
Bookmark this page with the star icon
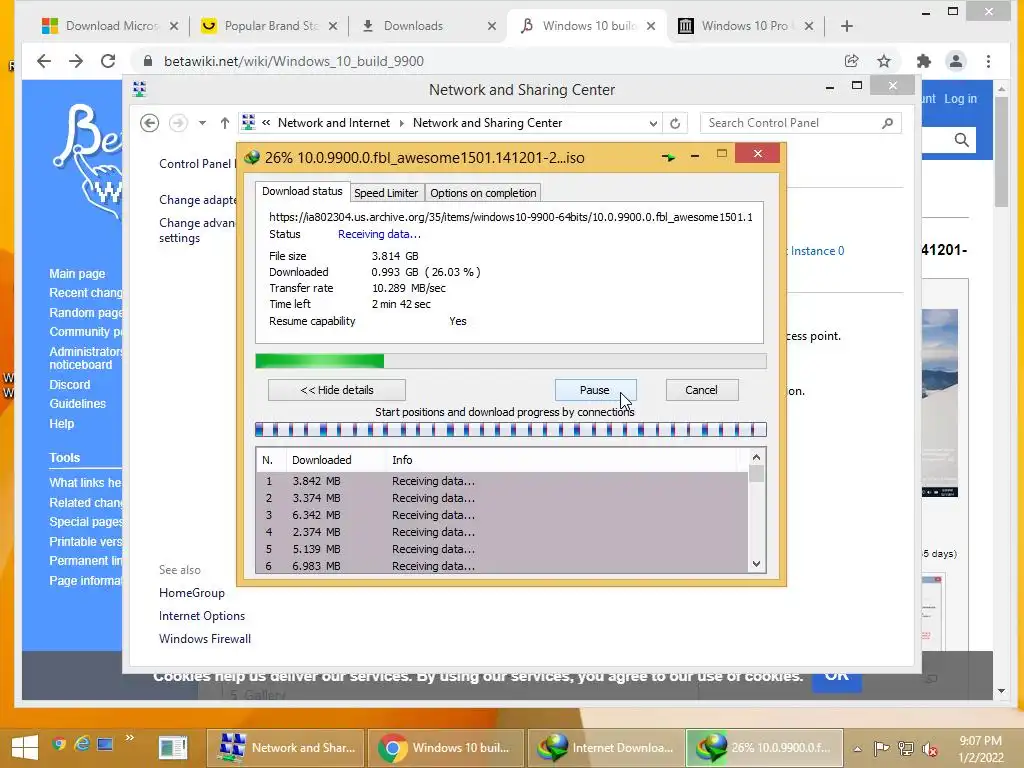[884, 61]
